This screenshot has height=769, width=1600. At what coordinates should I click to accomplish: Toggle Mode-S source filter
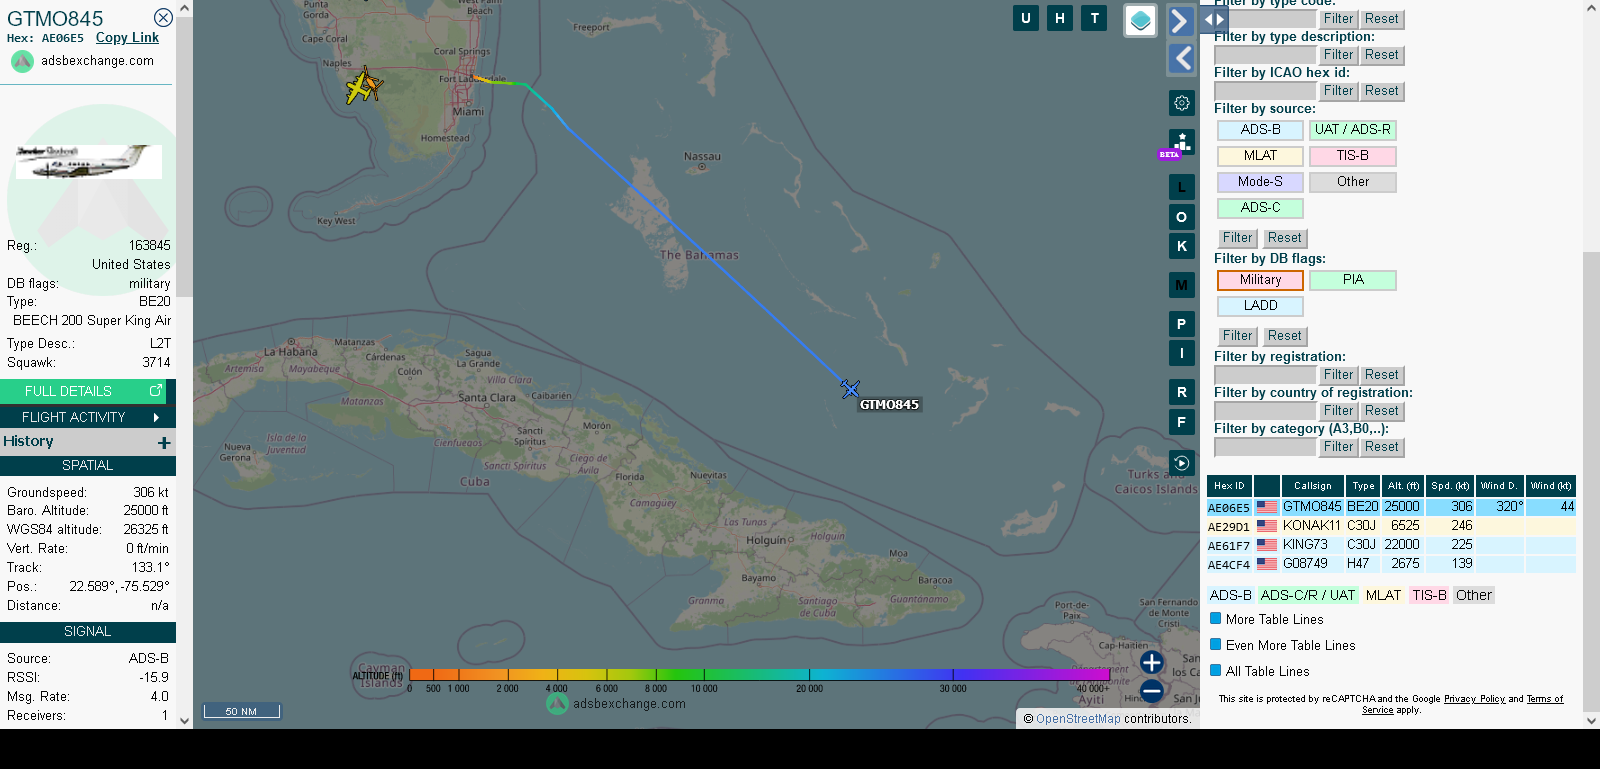tap(1260, 182)
